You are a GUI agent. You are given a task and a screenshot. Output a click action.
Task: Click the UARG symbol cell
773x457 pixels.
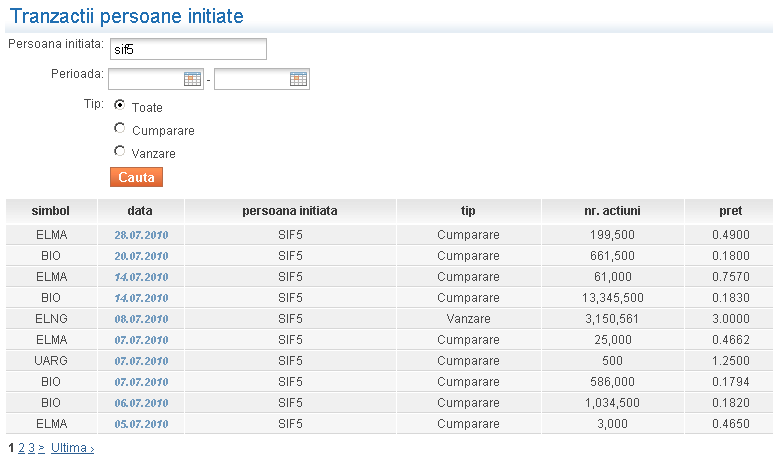click(51, 361)
